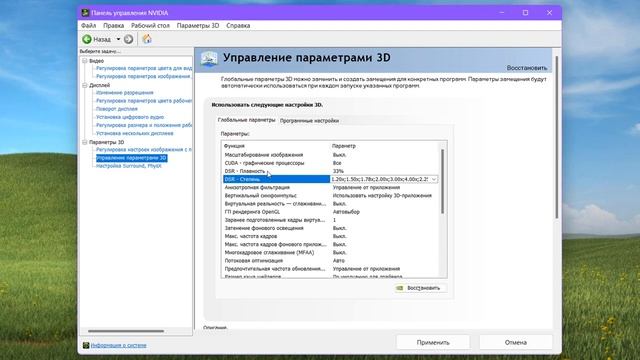The height and width of the screenshot is (360, 640).
Task: Select the Потоковая оптимизация row
Action: (331, 260)
